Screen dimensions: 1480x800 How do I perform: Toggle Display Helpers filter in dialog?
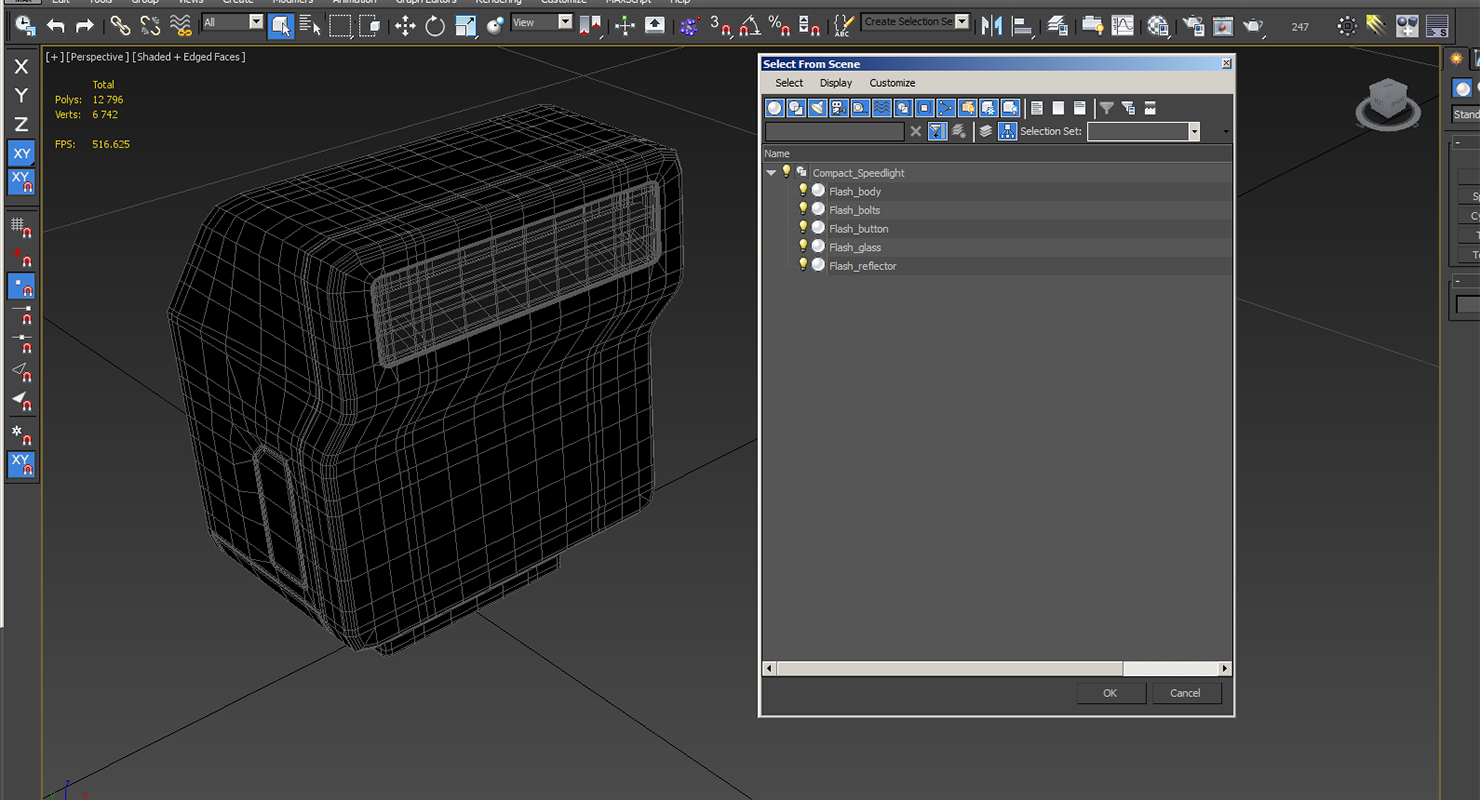click(860, 108)
